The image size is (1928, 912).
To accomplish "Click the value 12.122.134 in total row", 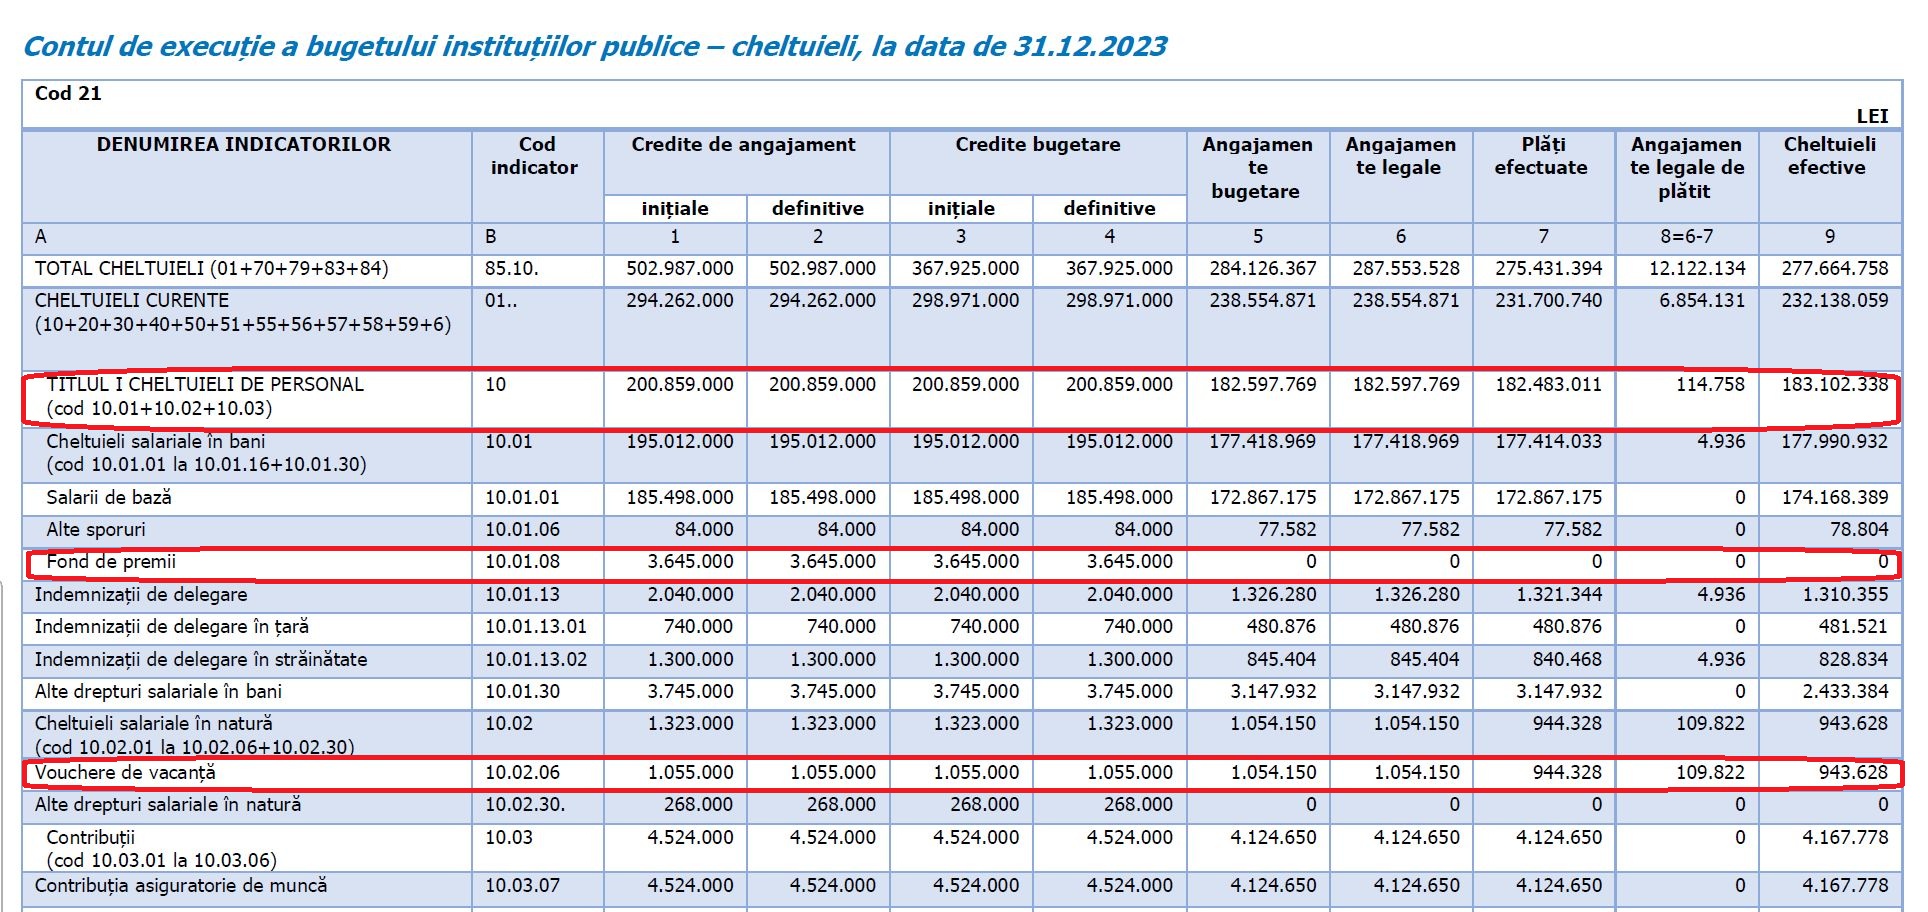I will [x=1696, y=269].
